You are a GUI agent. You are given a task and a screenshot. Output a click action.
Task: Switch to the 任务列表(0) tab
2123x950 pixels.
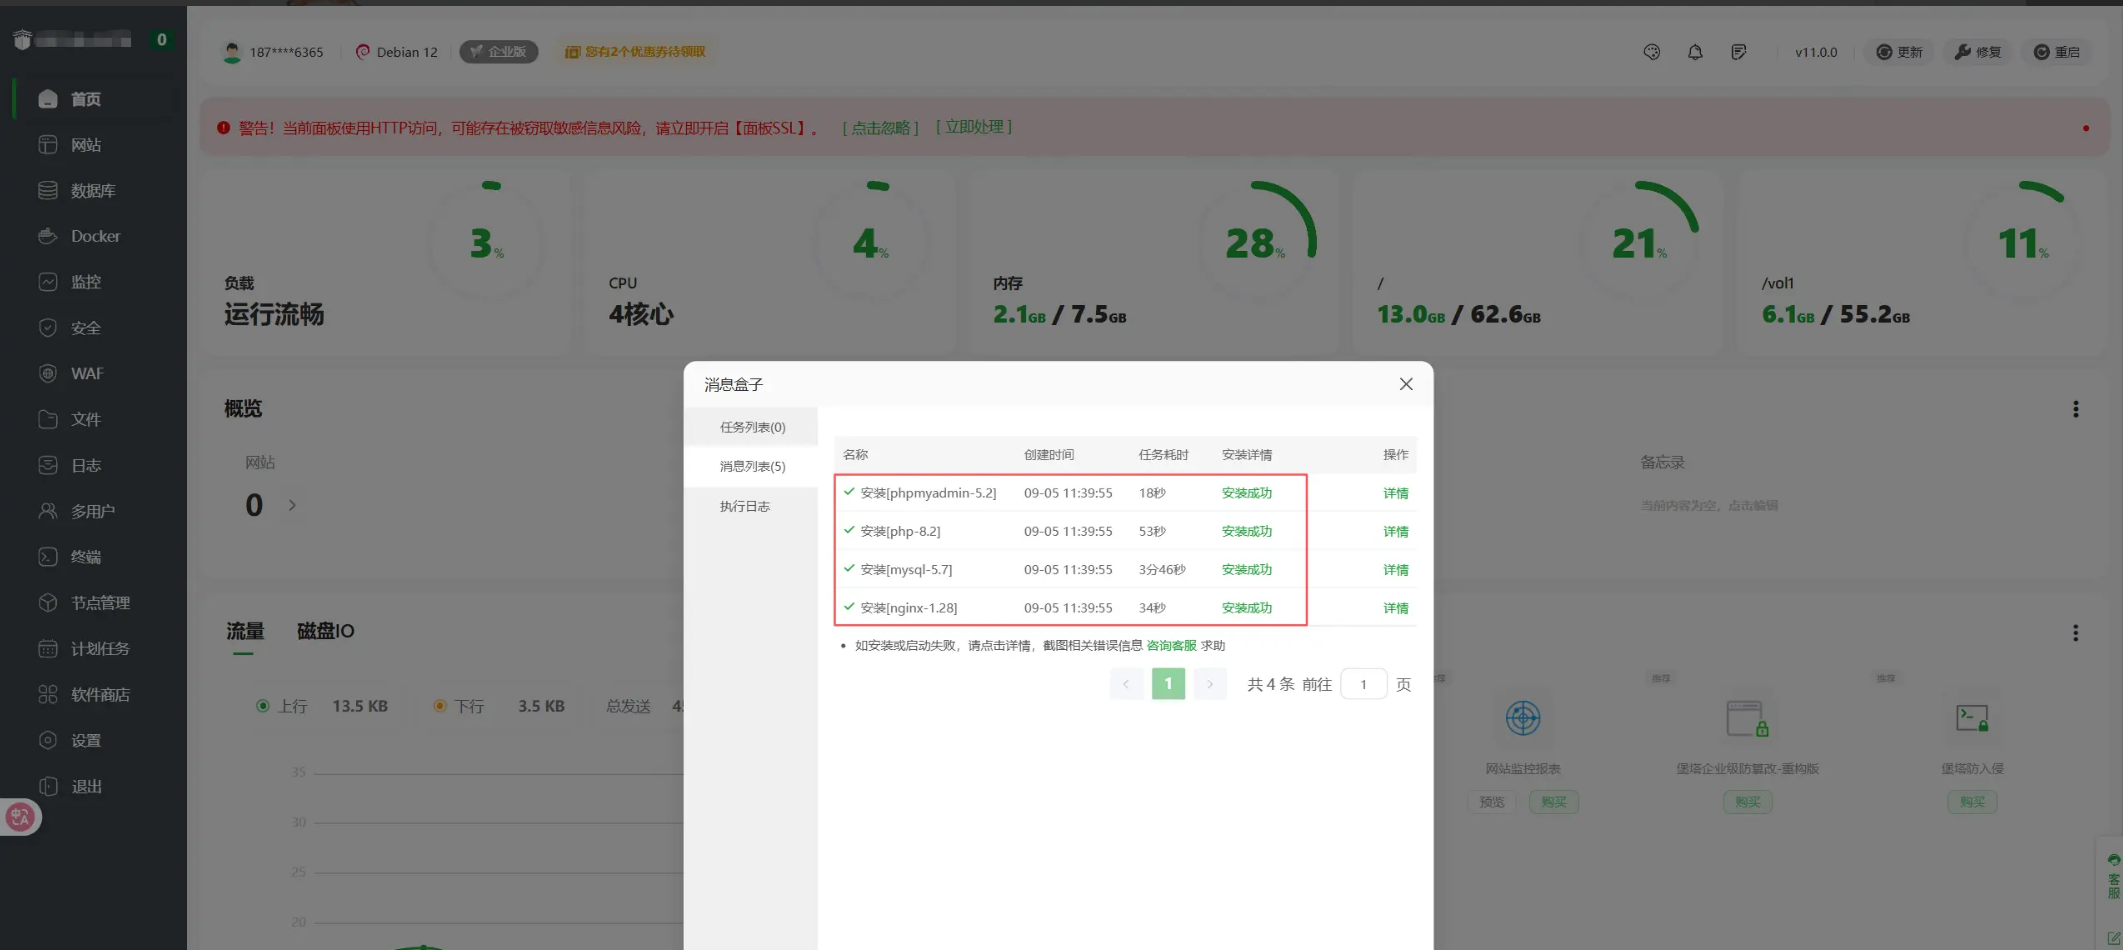pyautogui.click(x=752, y=427)
